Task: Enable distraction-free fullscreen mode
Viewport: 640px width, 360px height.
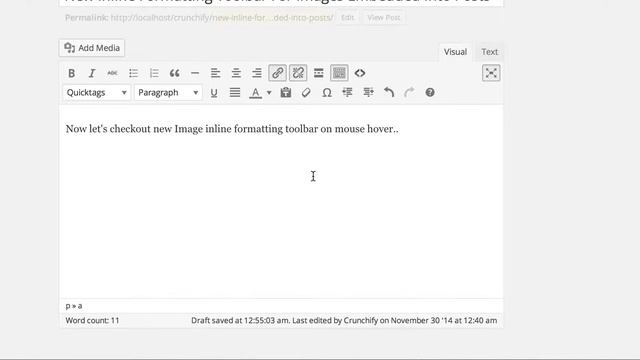Action: 491,73
